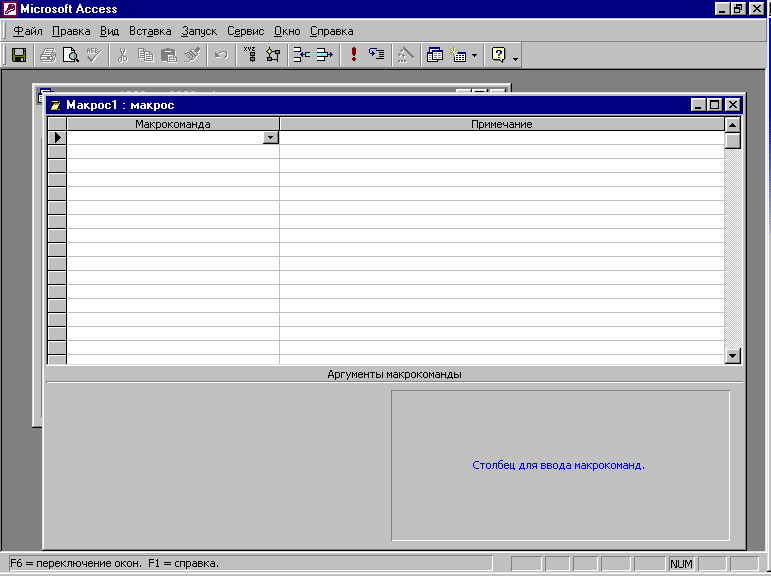Click the Макрокоманда column header
Screen dimensions: 771x576
click(173, 124)
